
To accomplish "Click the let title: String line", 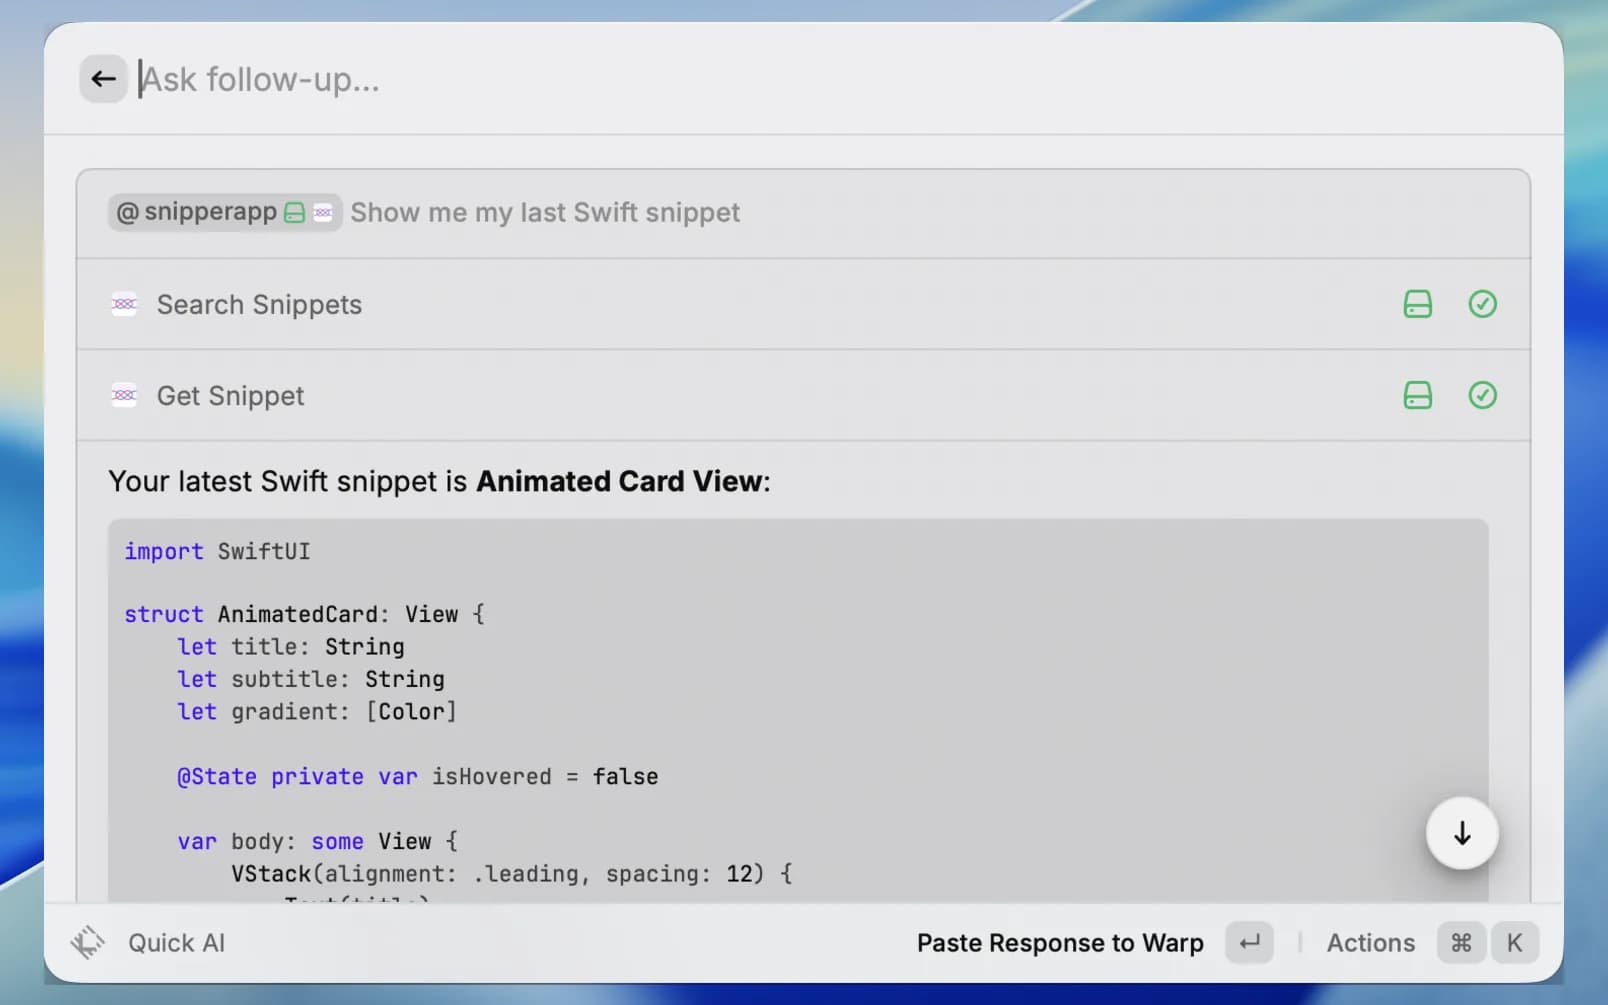I will pos(291,646).
